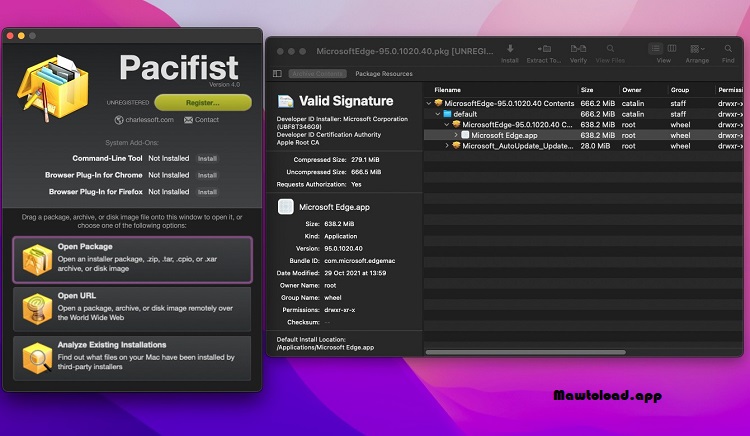
Task: Install Browser Plug-In for Firefox
Action: coord(207,192)
